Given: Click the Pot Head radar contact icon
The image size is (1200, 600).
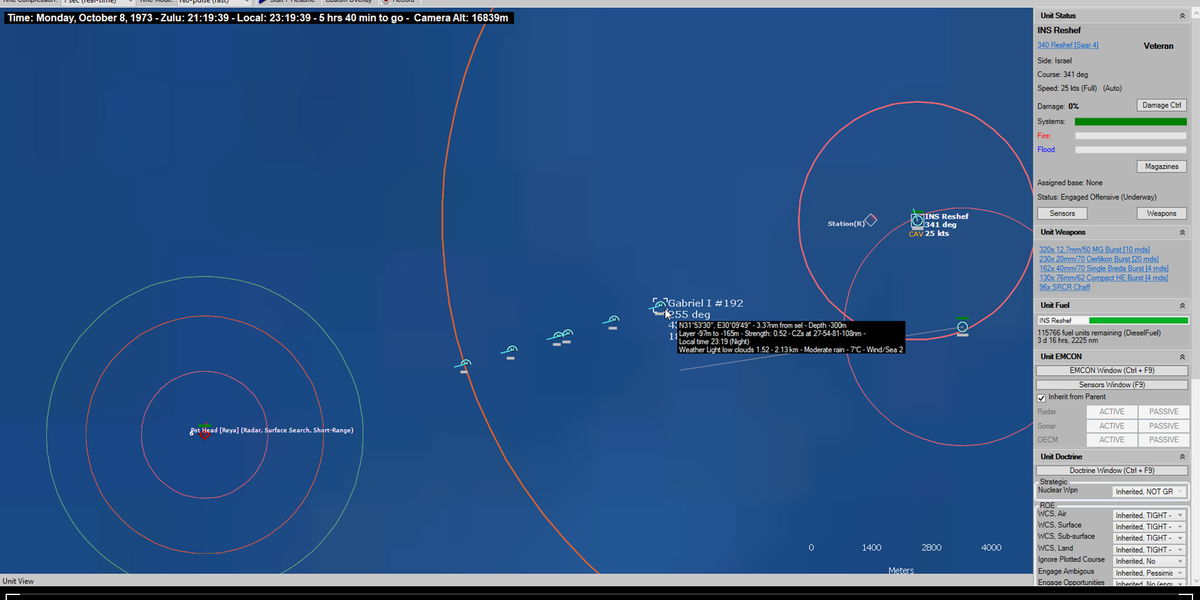Looking at the screenshot, I should [x=204, y=431].
